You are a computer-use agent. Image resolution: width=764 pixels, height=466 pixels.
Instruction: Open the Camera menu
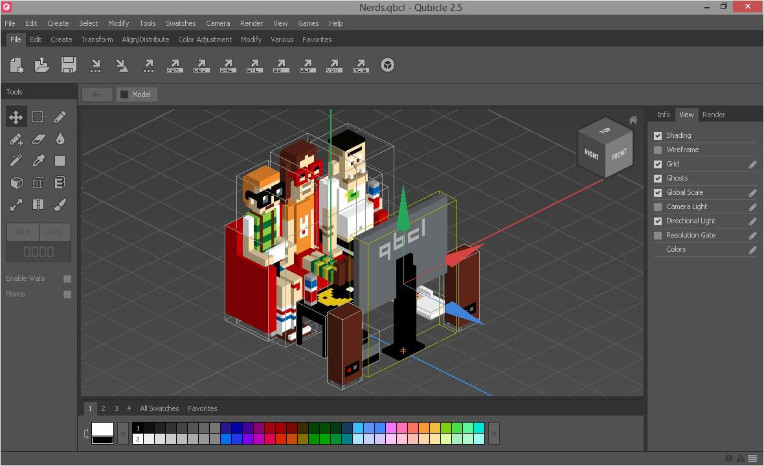[218, 23]
